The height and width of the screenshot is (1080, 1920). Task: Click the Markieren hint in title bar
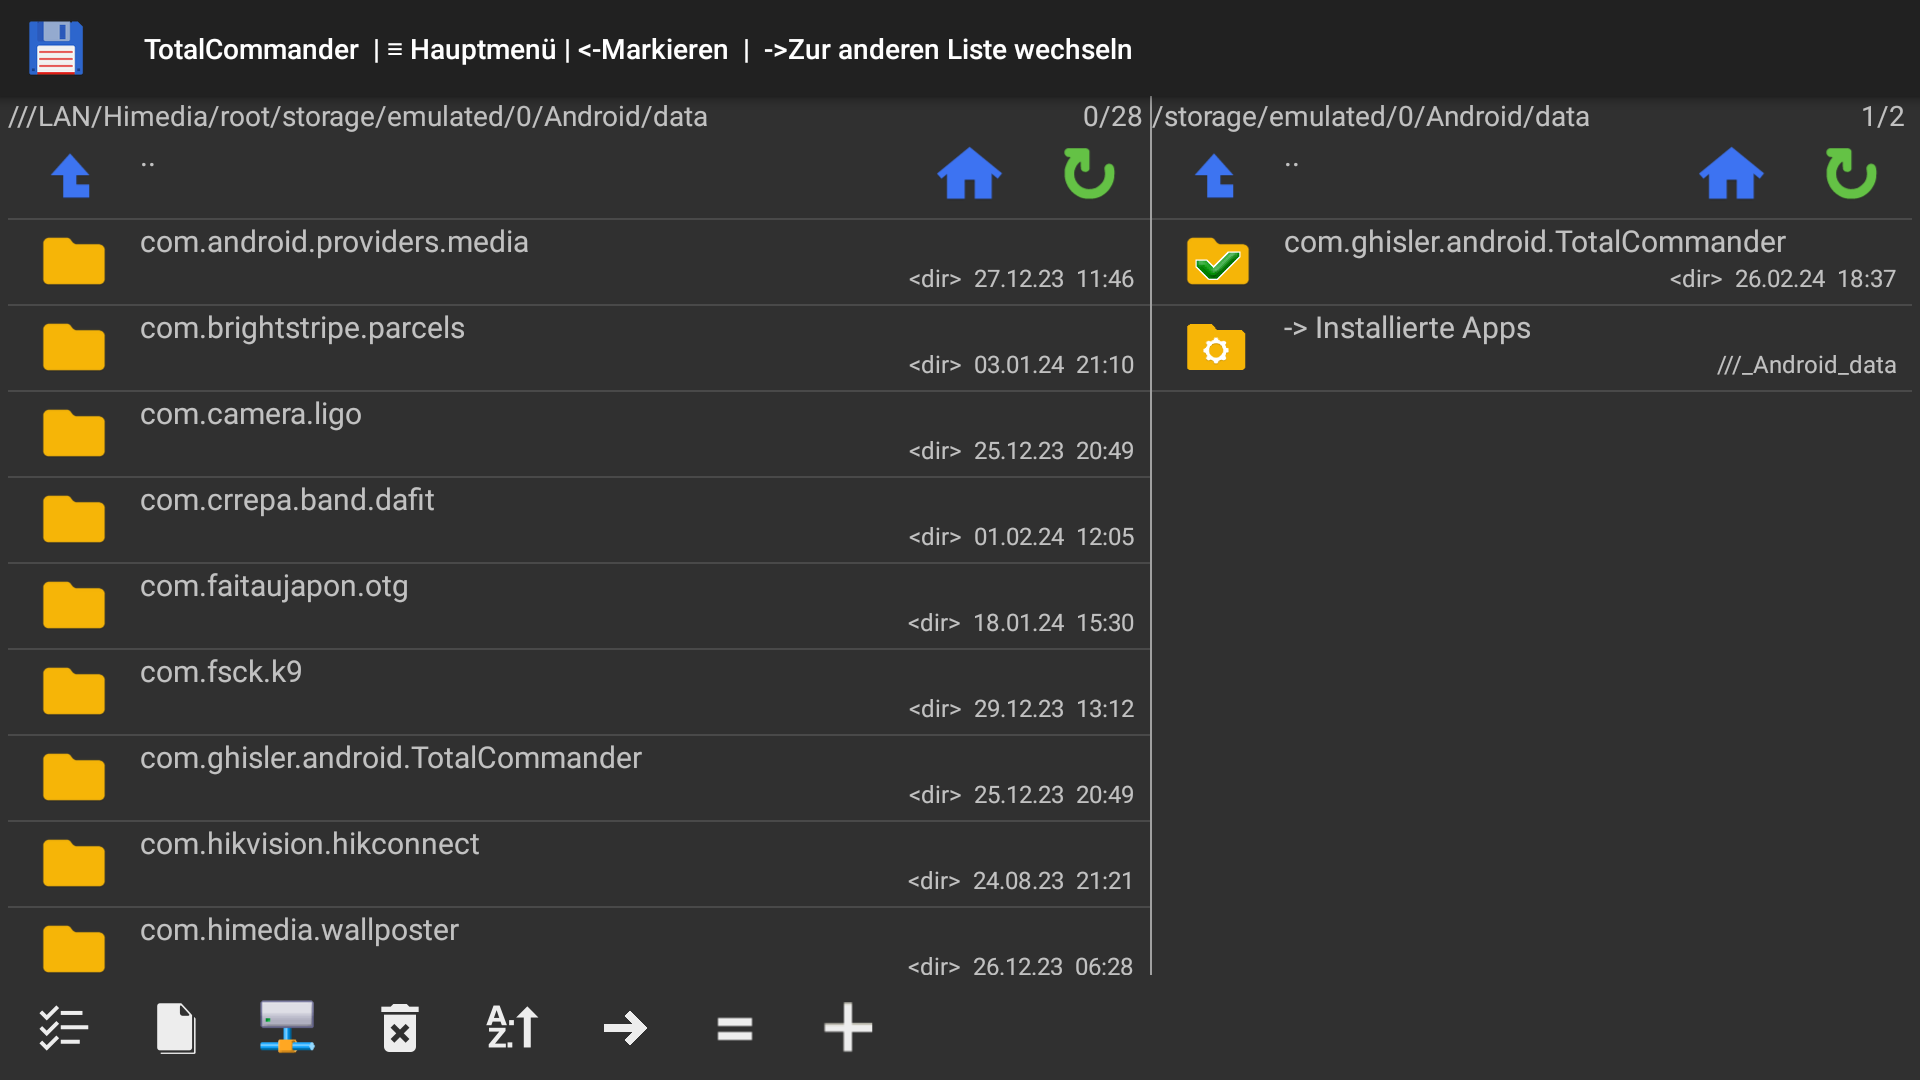coord(653,49)
